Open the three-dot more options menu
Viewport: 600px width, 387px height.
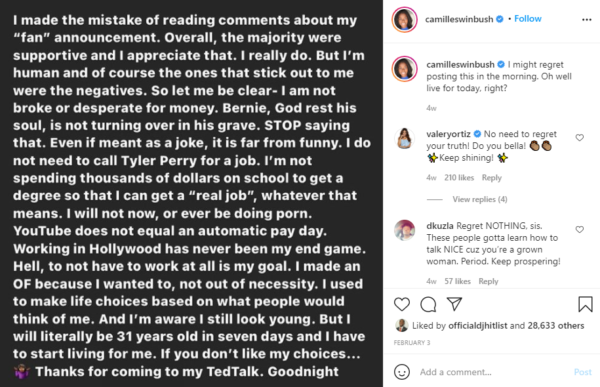(587, 20)
